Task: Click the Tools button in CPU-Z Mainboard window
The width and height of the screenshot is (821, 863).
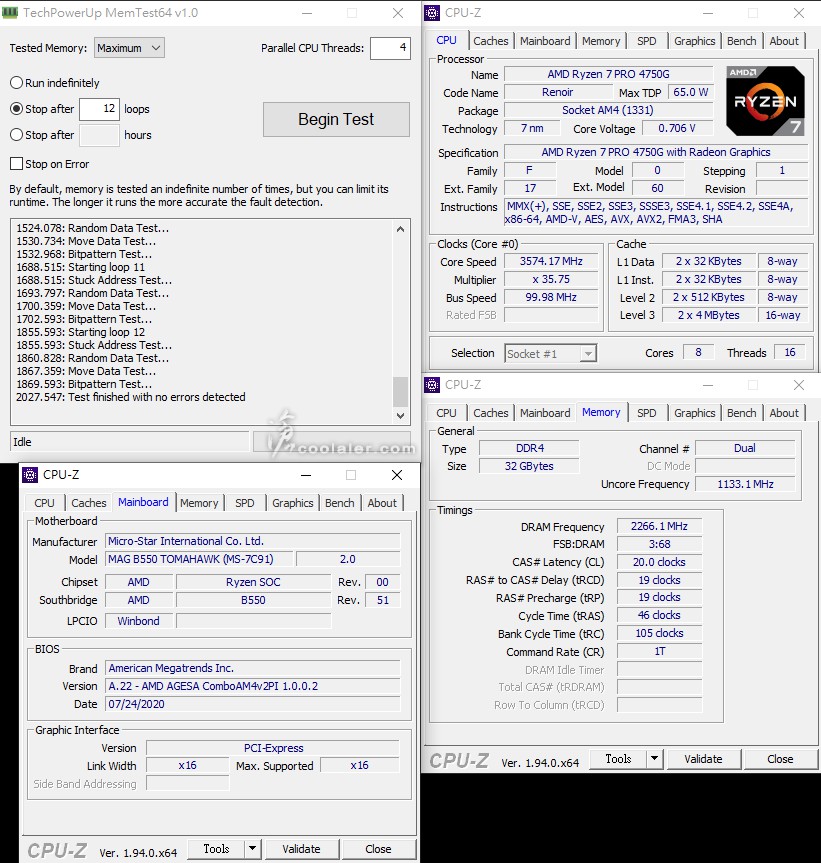Action: 216,849
